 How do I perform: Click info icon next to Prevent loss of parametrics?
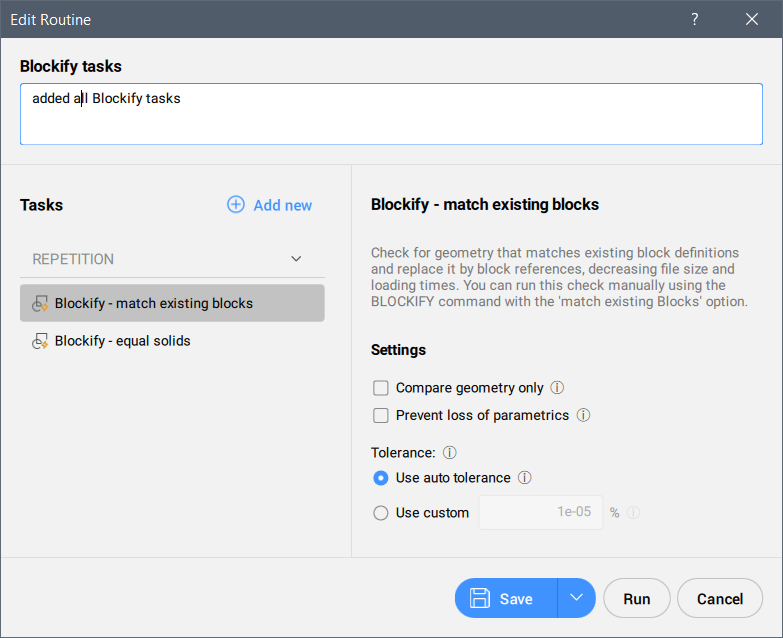tap(583, 415)
